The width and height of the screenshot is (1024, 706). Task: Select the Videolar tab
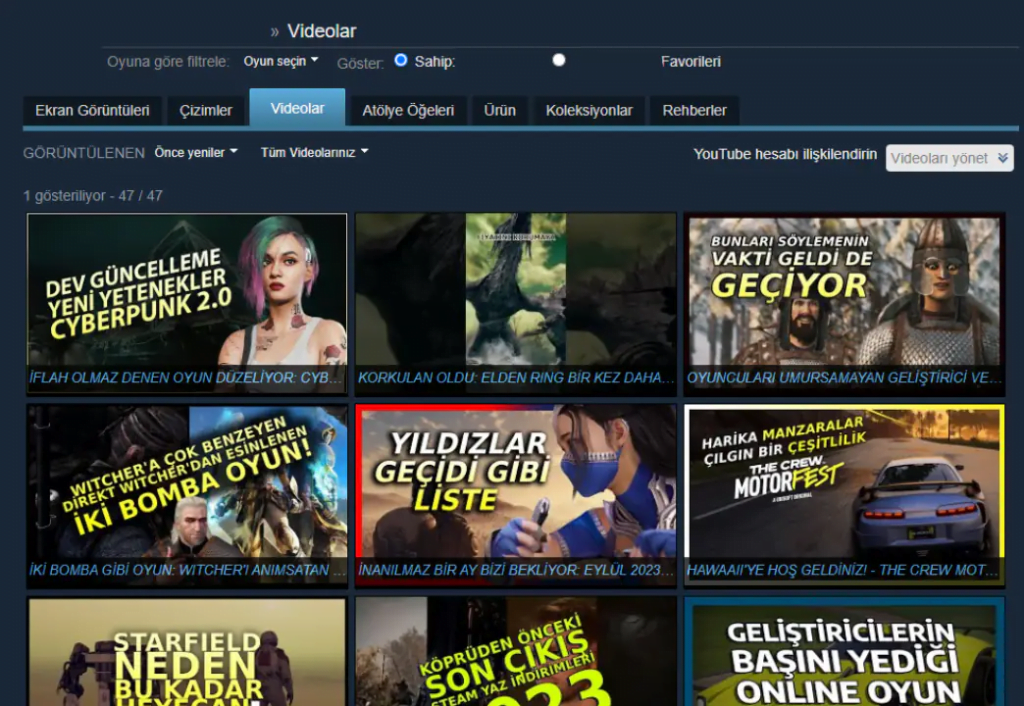[297, 108]
